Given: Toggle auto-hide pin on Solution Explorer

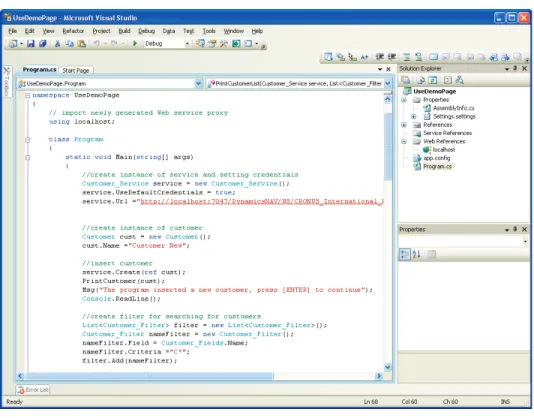Looking at the screenshot, I should 515,68.
